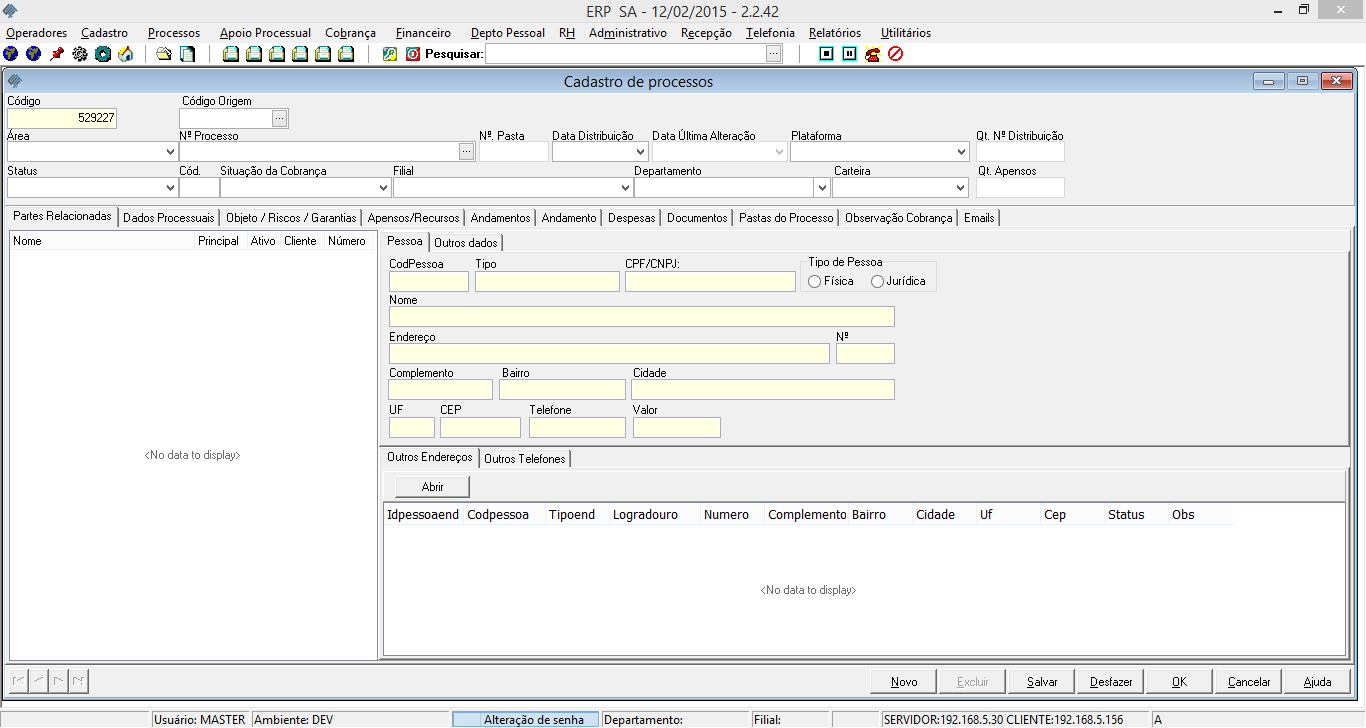Screen dimensions: 1366x728
Task: Click the red prohibited circle toolbar icon
Action: click(895, 54)
